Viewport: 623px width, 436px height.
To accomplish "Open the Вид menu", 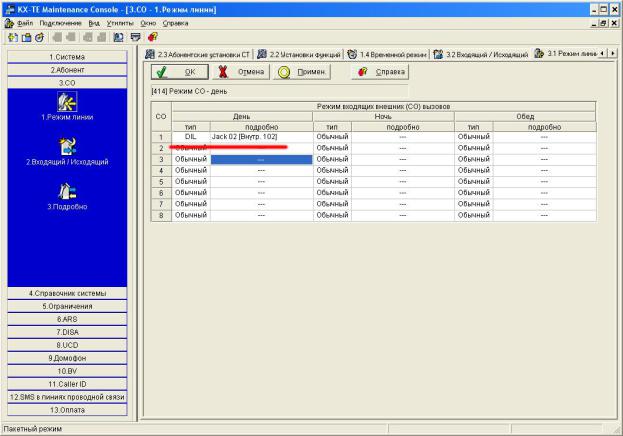I will pyautogui.click(x=94, y=23).
